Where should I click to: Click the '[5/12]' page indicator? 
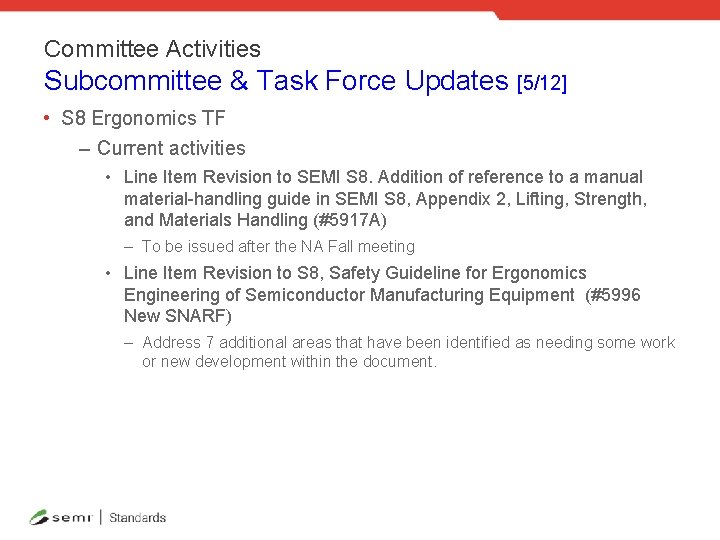tap(542, 83)
